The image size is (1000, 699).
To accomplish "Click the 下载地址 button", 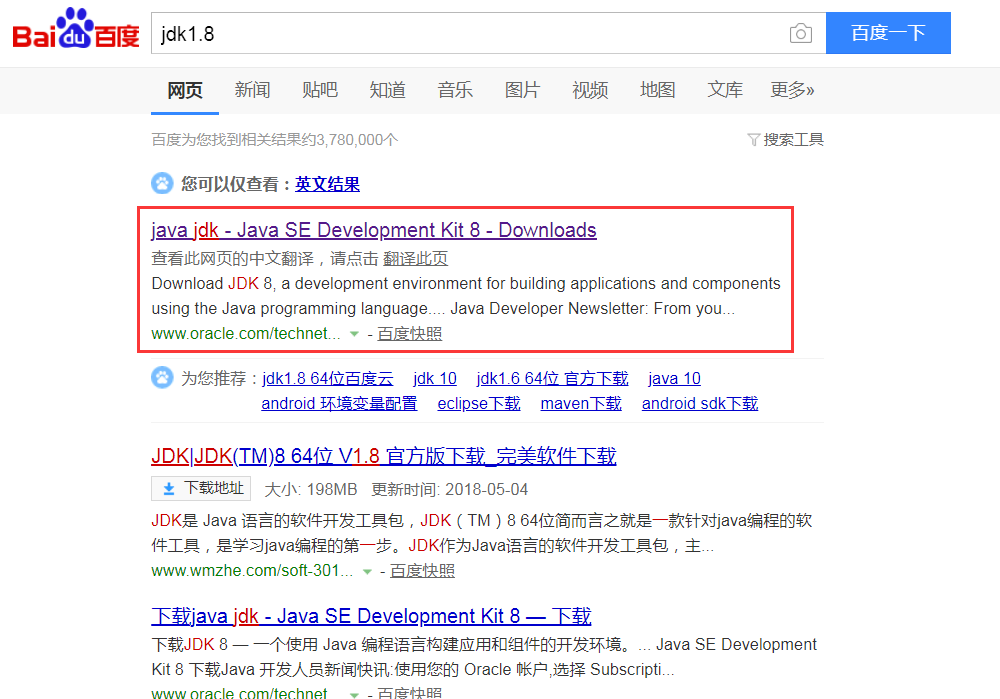I will tap(201, 489).
